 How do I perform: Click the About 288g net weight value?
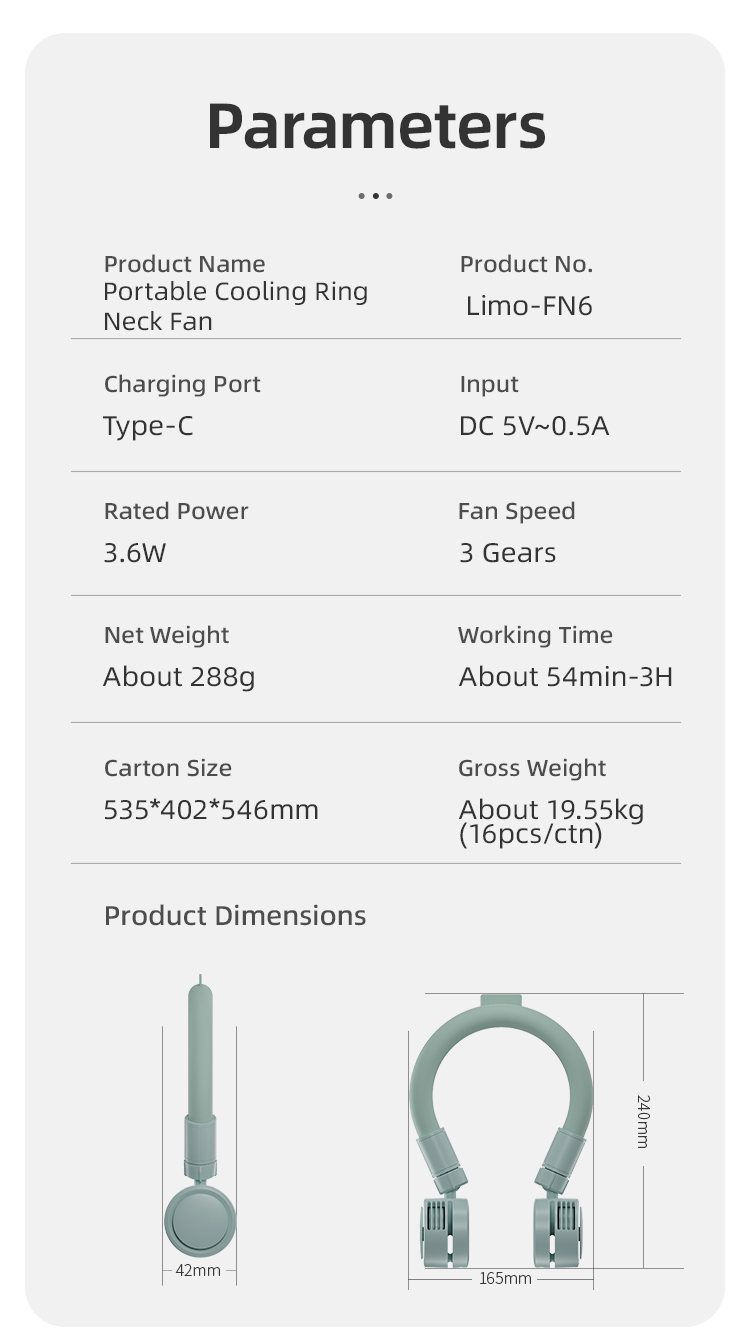coord(179,677)
